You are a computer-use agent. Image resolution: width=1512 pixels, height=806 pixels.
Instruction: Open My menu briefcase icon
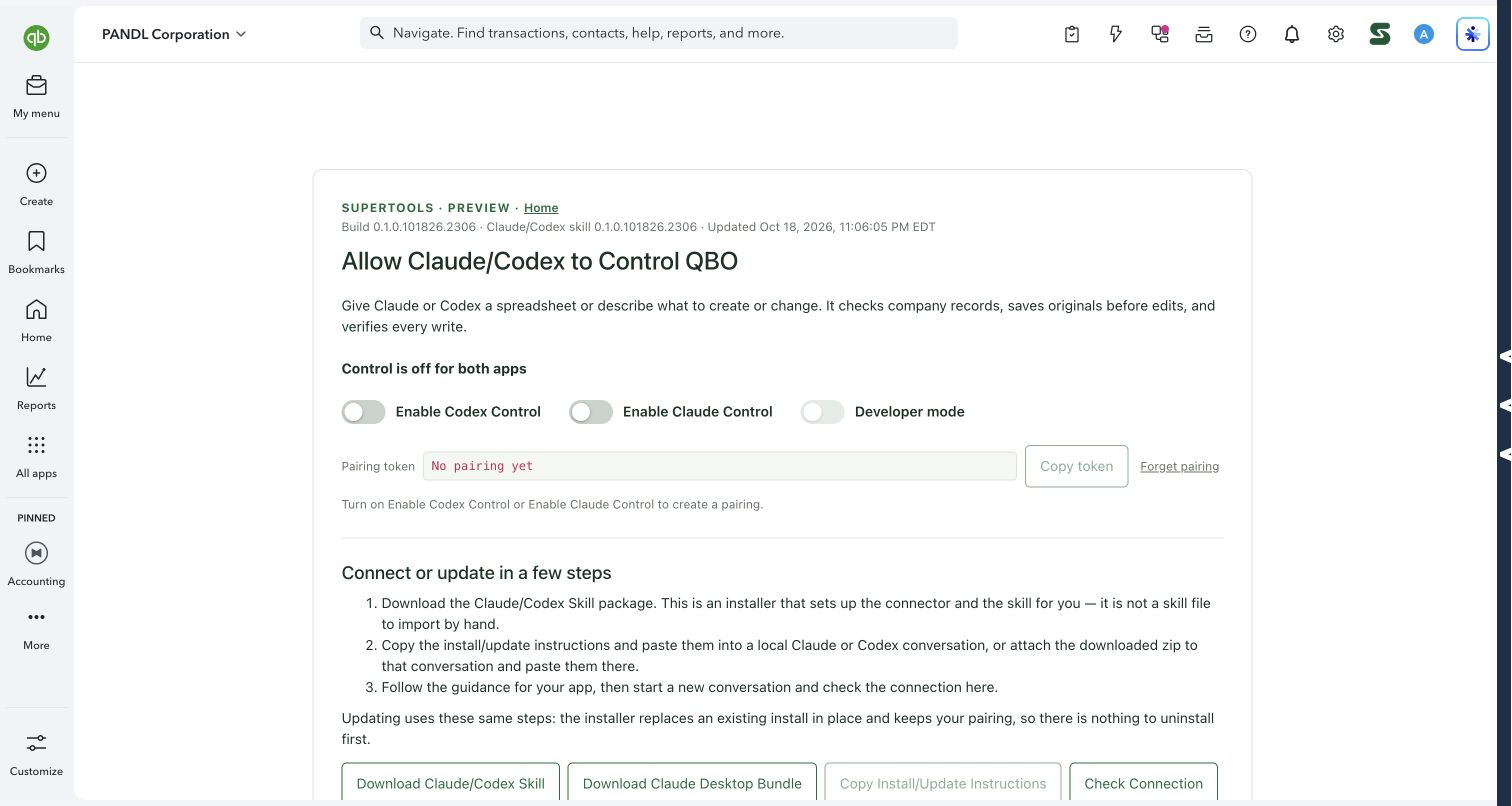[36, 85]
